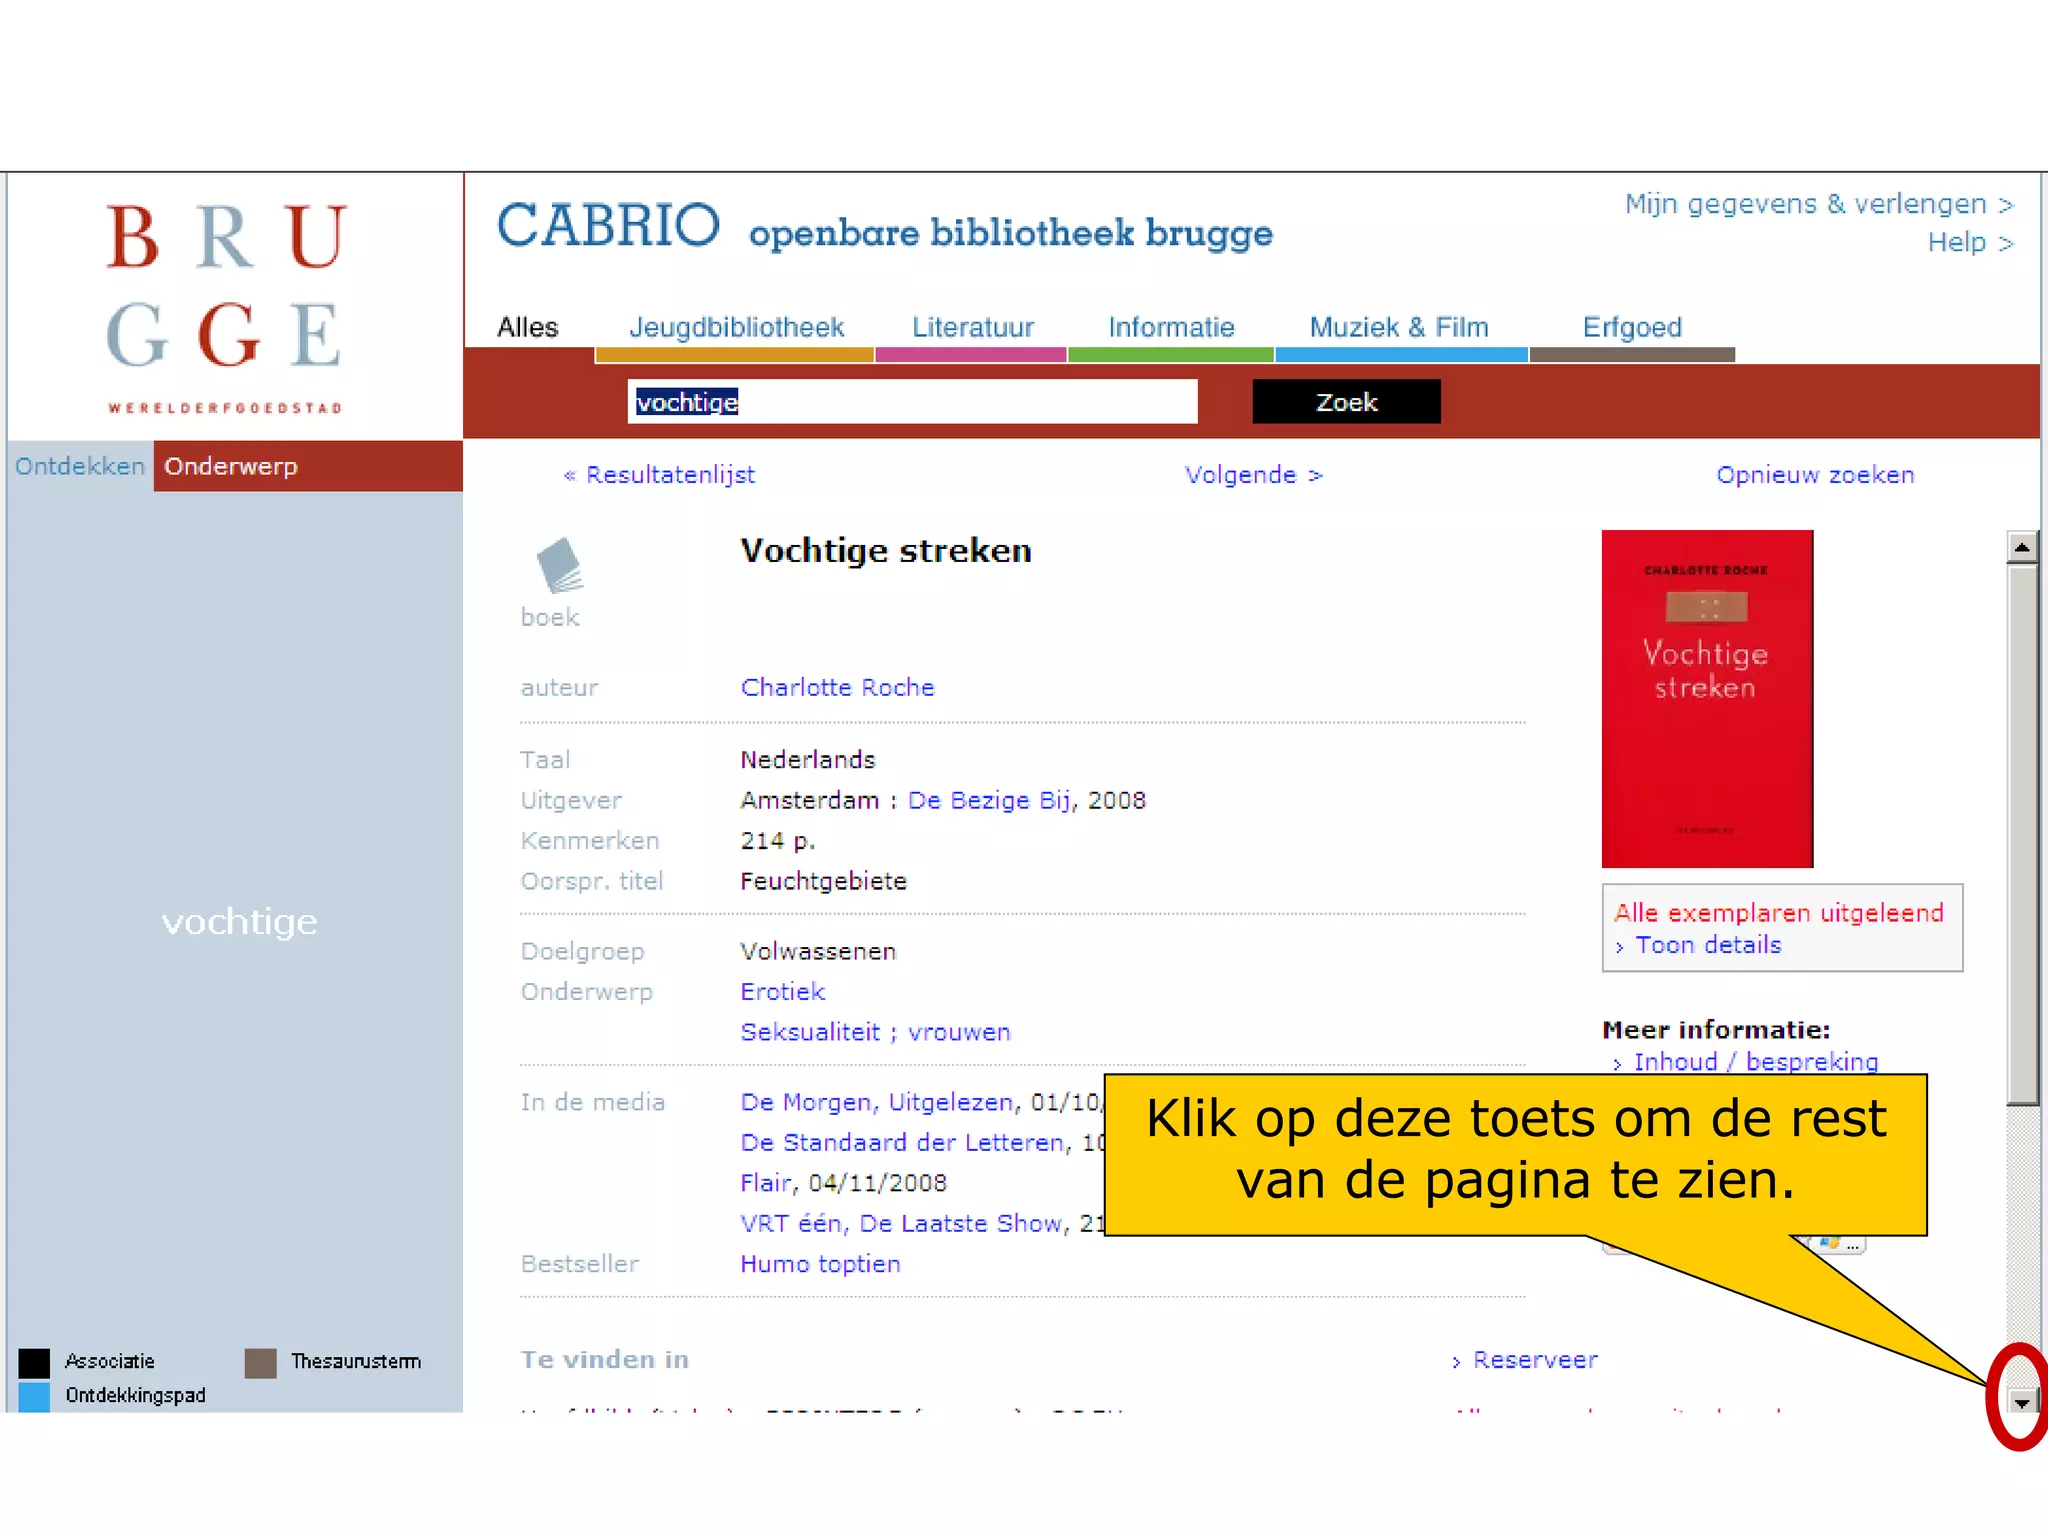This screenshot has height=1536, width=2048.
Task: Go back to Resultatenlijst
Action: (x=659, y=475)
